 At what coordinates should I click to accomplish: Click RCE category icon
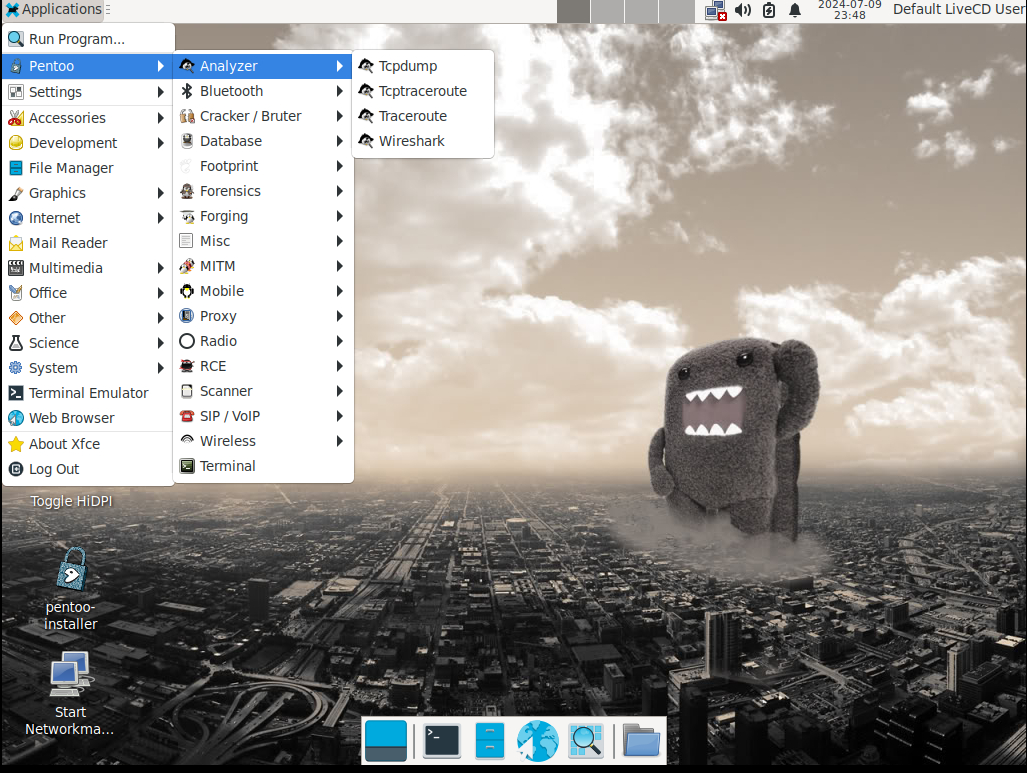tap(187, 366)
